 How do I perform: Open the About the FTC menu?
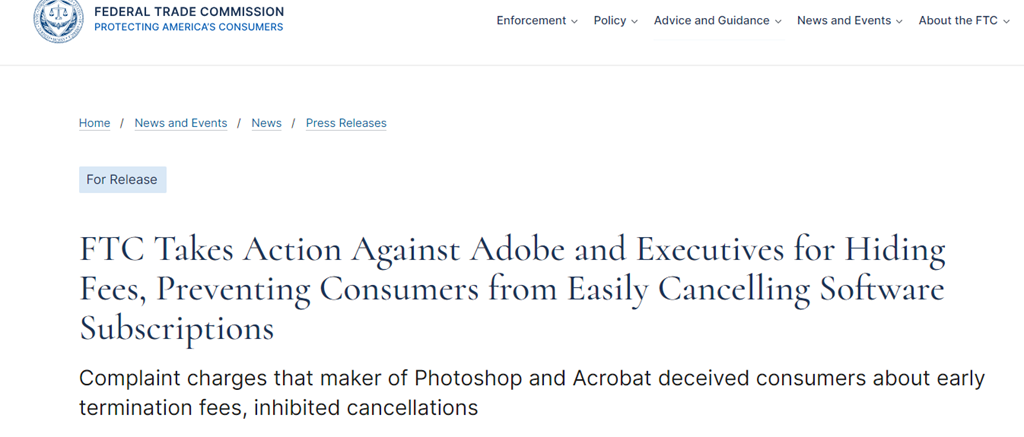click(x=957, y=20)
